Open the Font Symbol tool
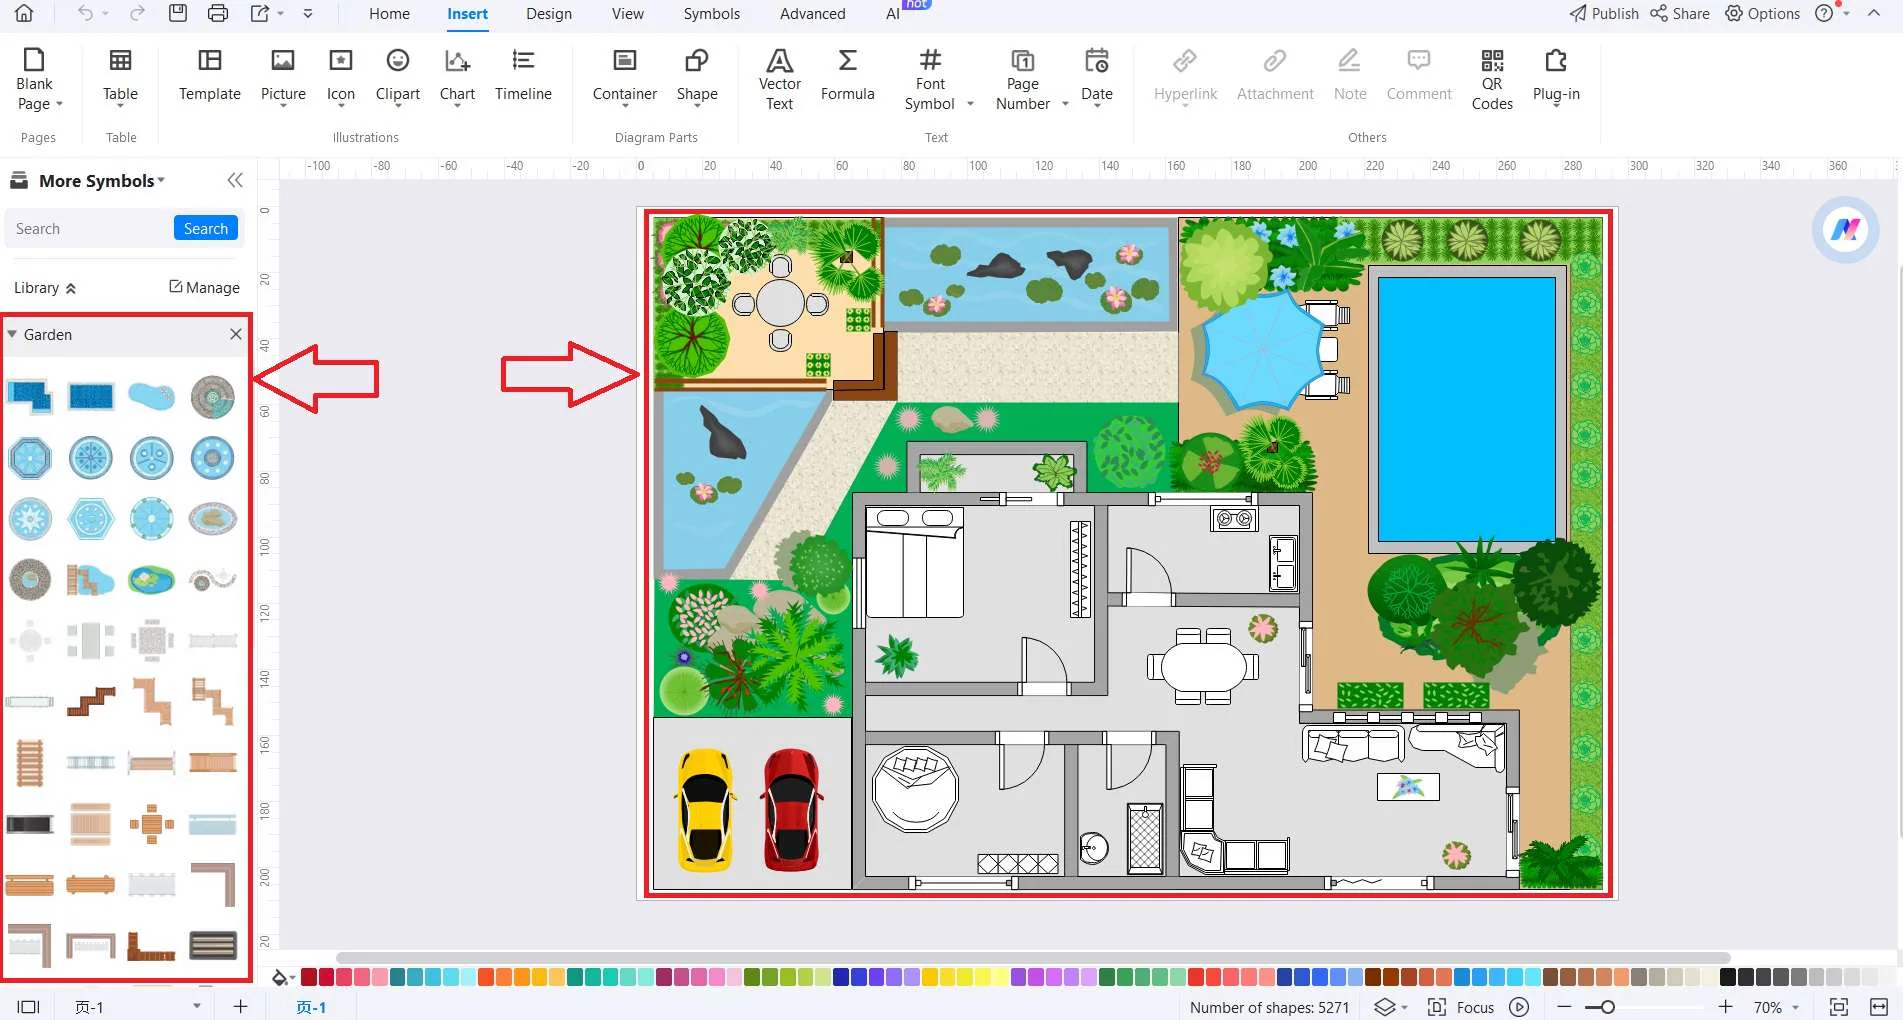 tap(930, 79)
